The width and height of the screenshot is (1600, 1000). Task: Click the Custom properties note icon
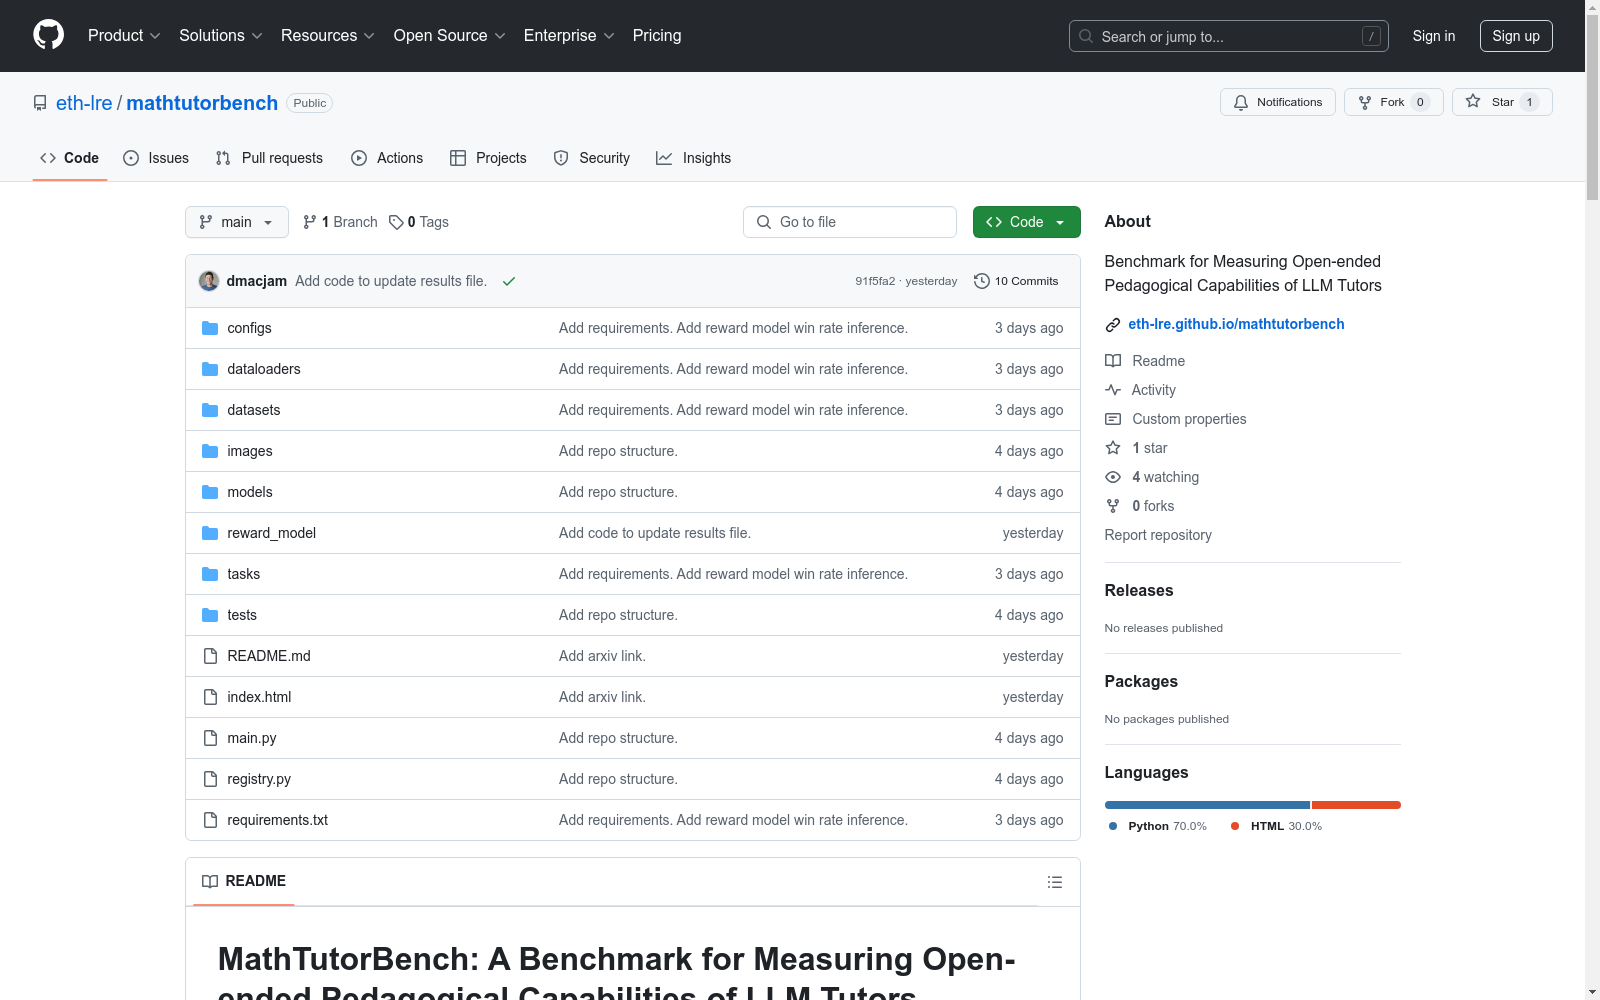click(x=1113, y=419)
